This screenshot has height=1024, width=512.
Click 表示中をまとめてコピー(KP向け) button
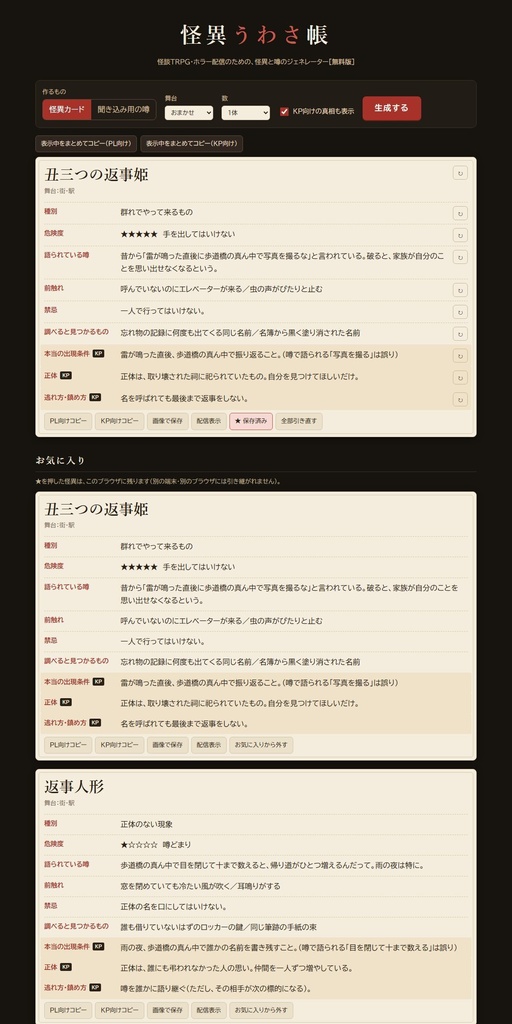(192, 144)
